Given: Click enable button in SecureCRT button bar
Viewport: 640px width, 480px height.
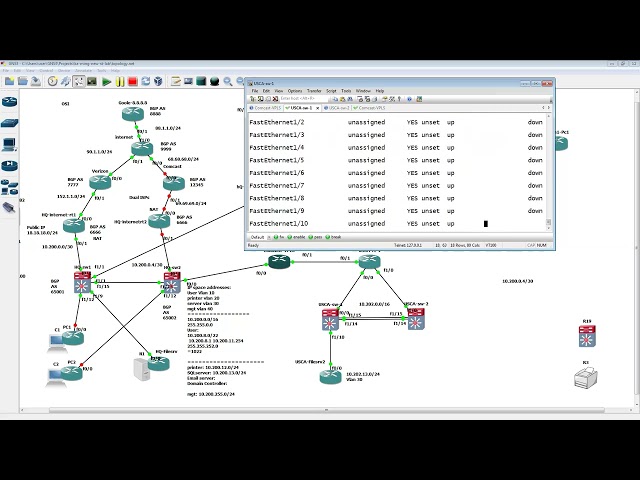Looking at the screenshot, I should pyautogui.click(x=296, y=237).
